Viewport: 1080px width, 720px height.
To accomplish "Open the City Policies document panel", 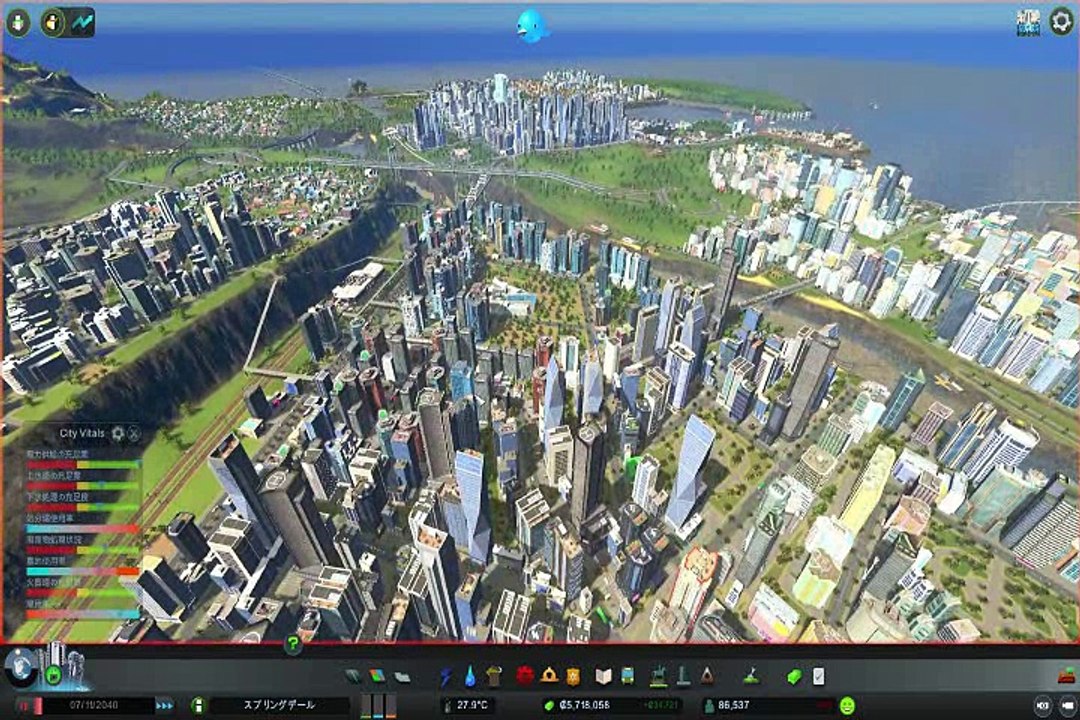I will [x=818, y=677].
